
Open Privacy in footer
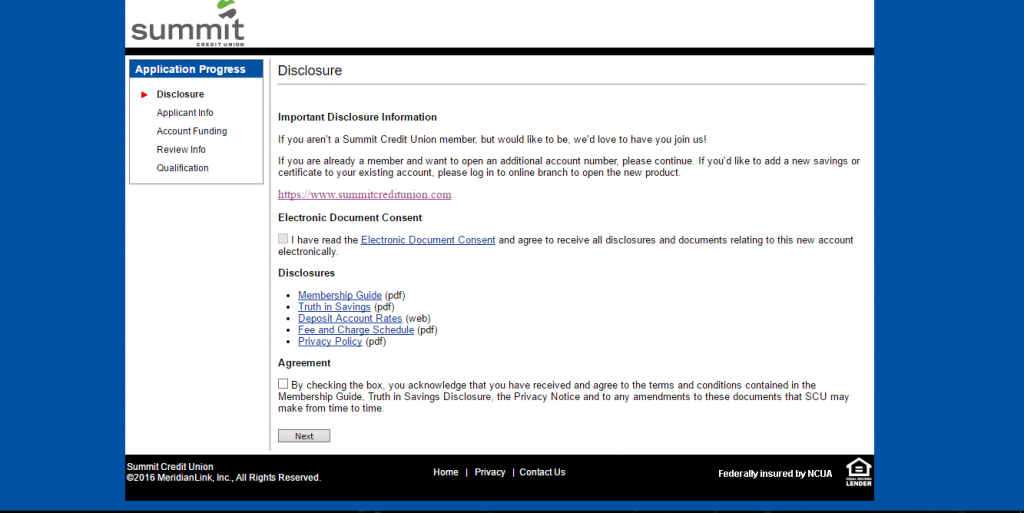point(490,472)
